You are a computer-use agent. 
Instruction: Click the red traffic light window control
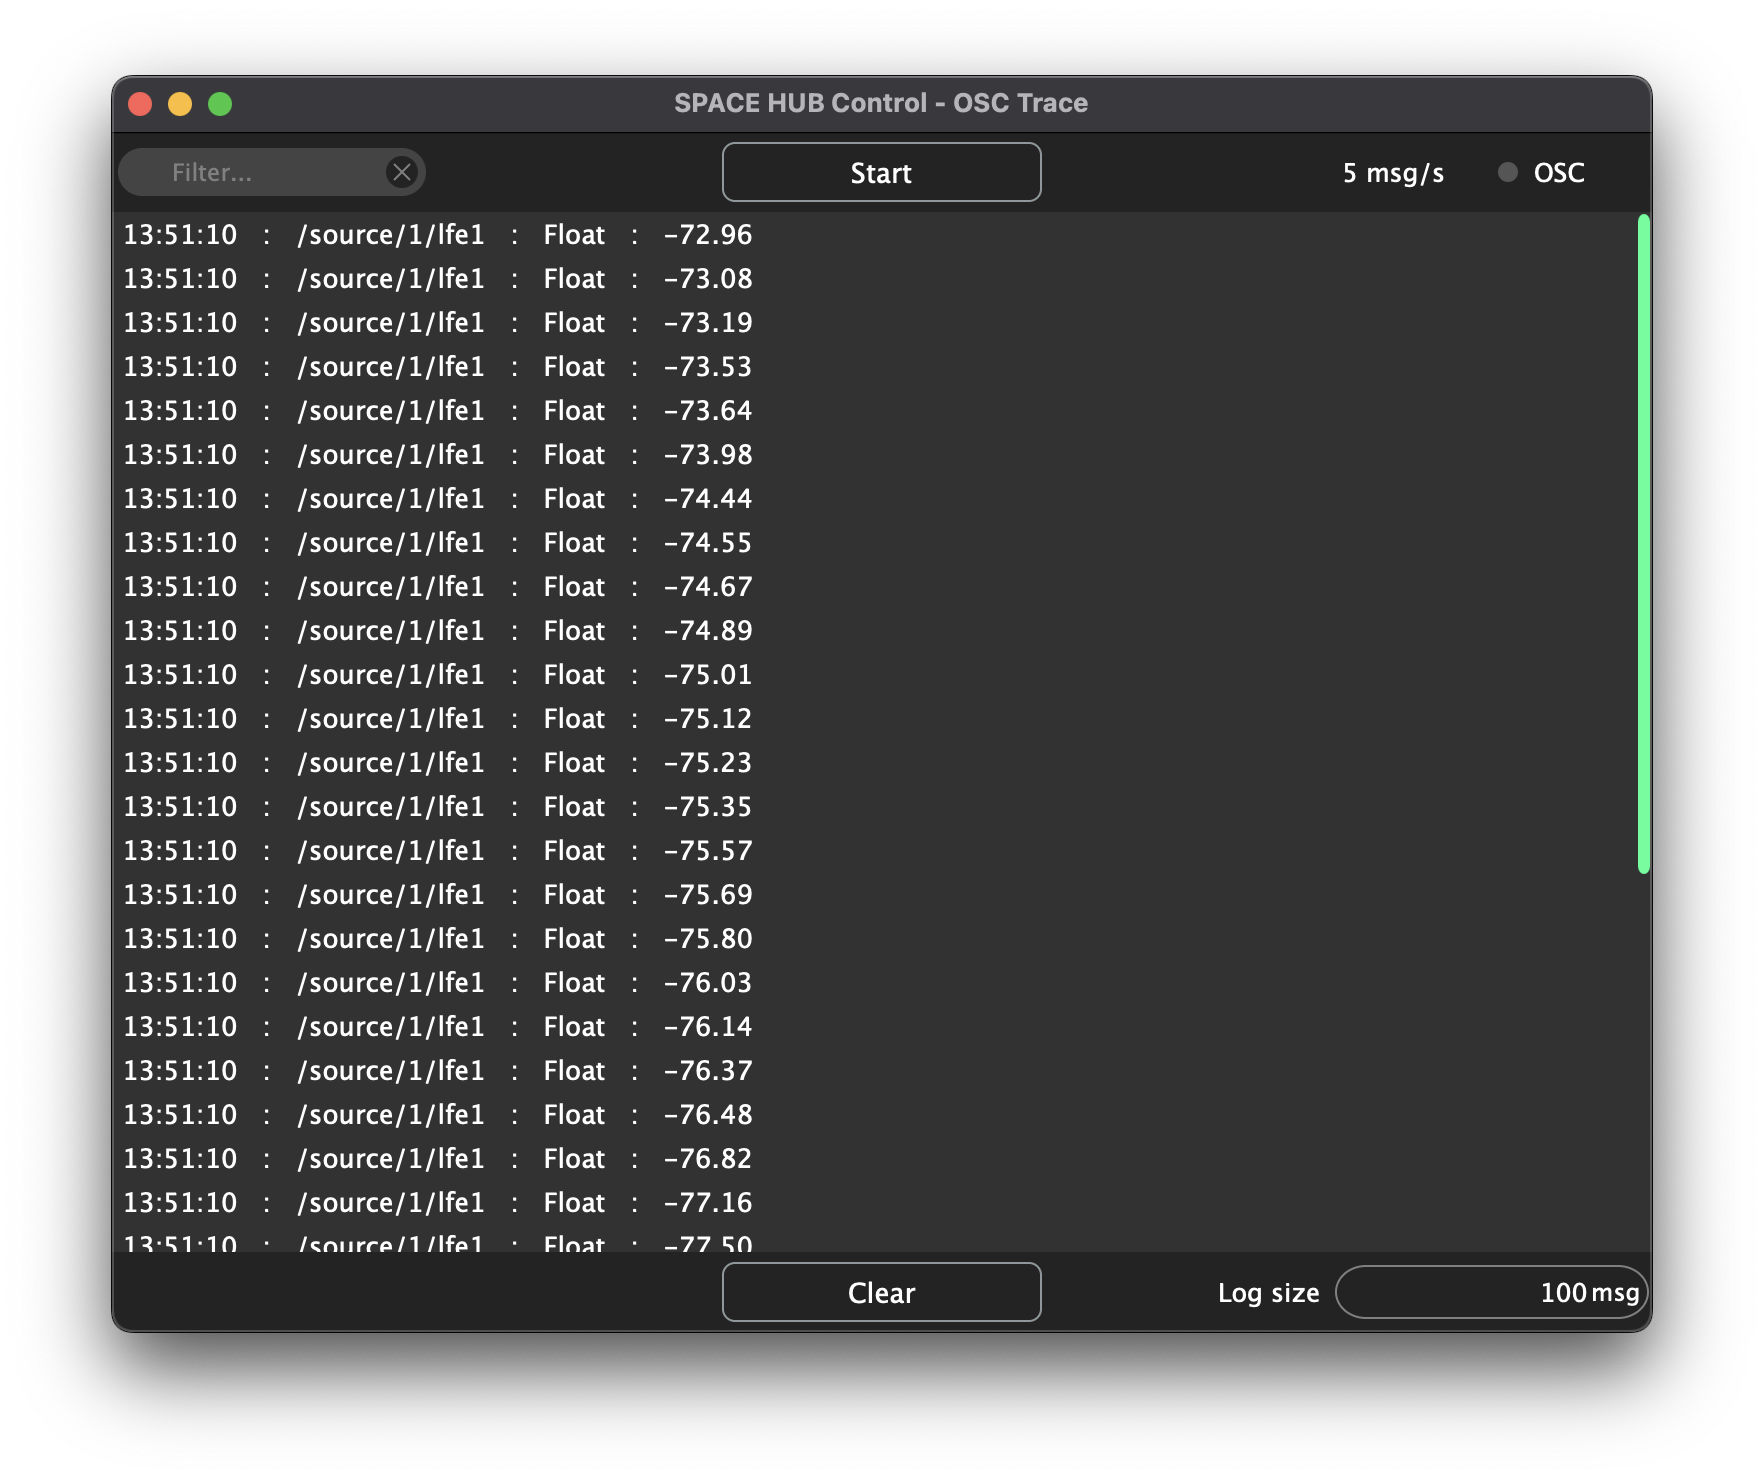pyautogui.click(x=141, y=103)
